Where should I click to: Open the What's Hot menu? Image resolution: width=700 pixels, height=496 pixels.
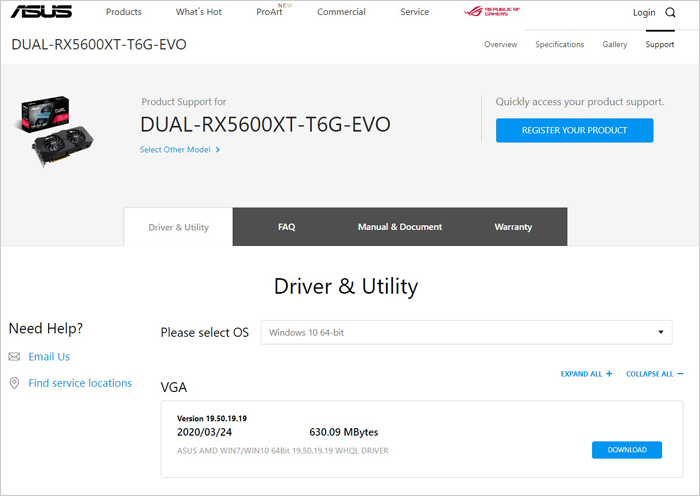[199, 12]
